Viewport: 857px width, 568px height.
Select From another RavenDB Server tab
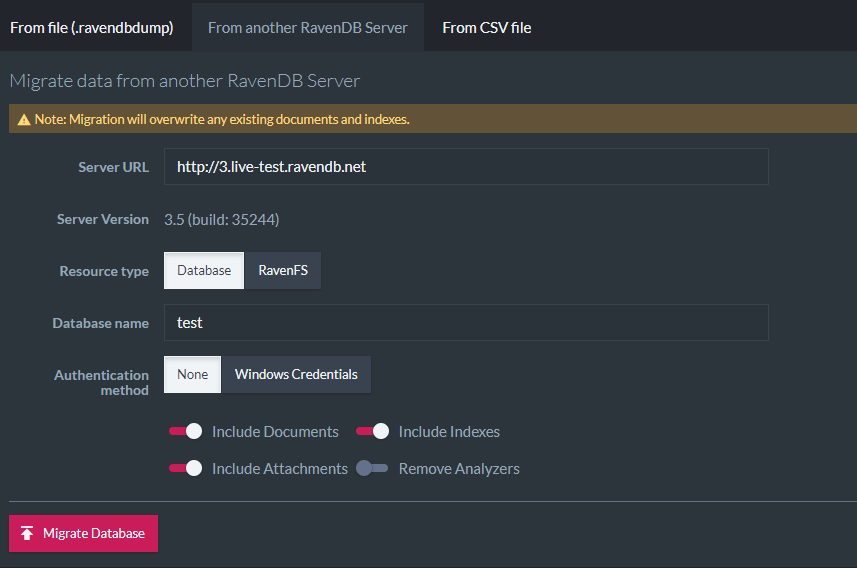[x=308, y=27]
